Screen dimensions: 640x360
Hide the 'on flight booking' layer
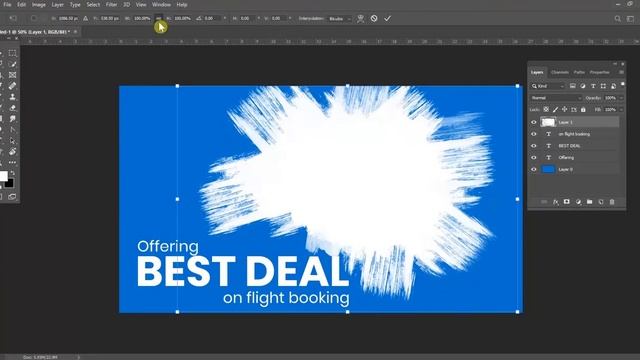pos(533,134)
